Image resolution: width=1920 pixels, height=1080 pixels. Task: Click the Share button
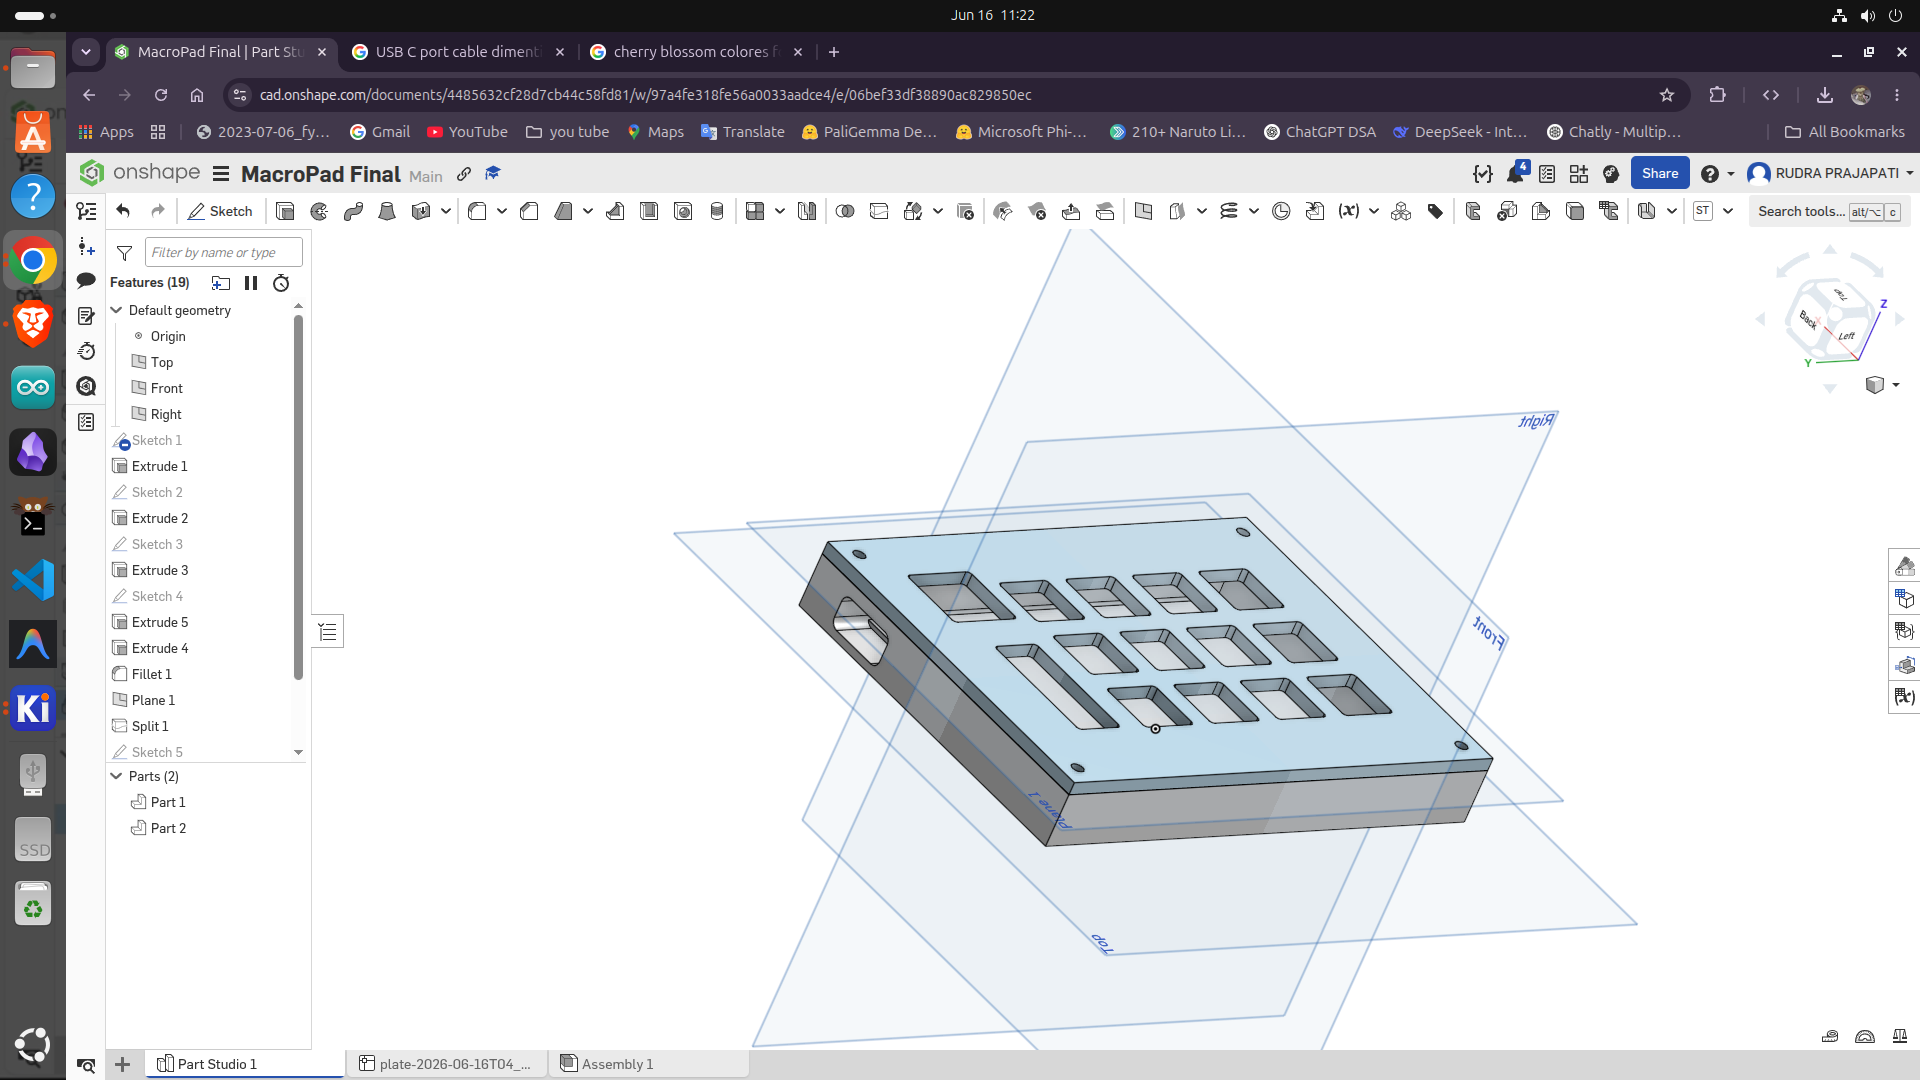tap(1660, 173)
